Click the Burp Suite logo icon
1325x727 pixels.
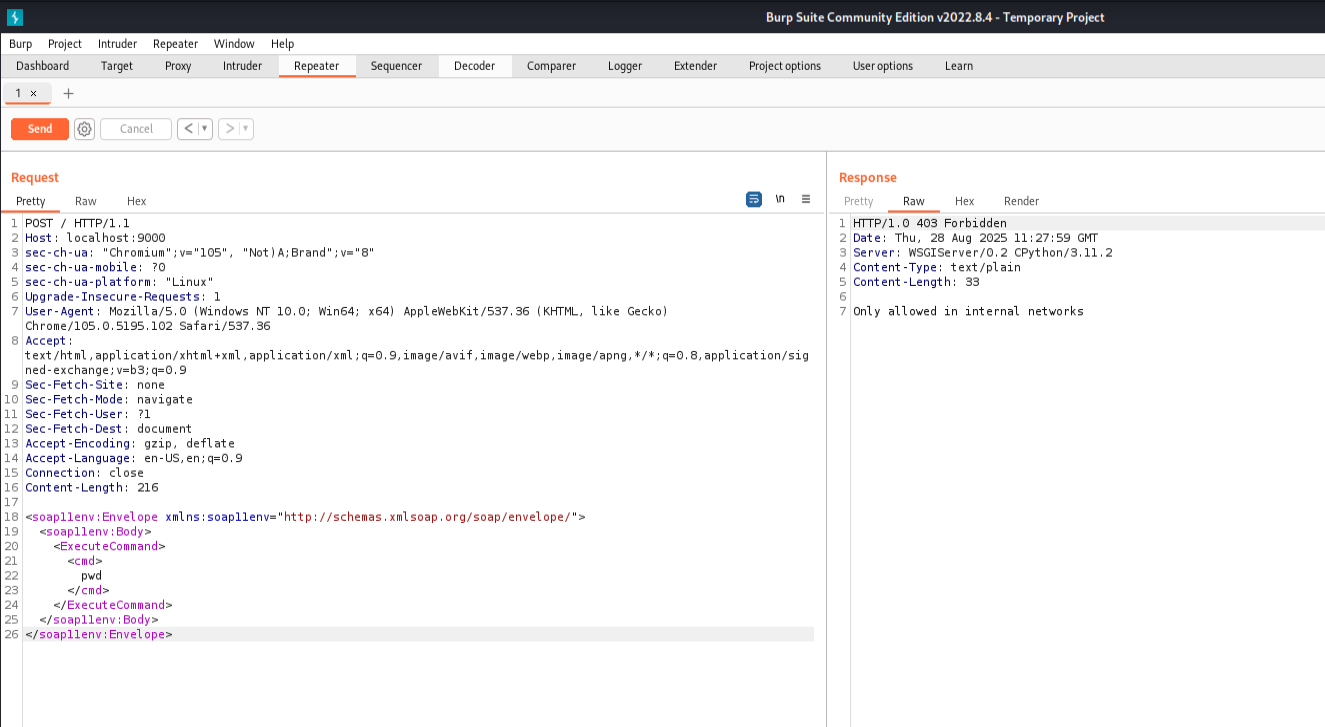tap(15, 17)
